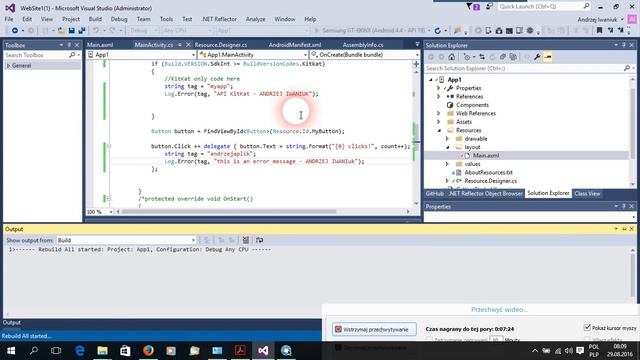The width and height of the screenshot is (640, 360).
Task: Toggle auto-hide pin on Toolbox panel
Action: tap(69, 45)
